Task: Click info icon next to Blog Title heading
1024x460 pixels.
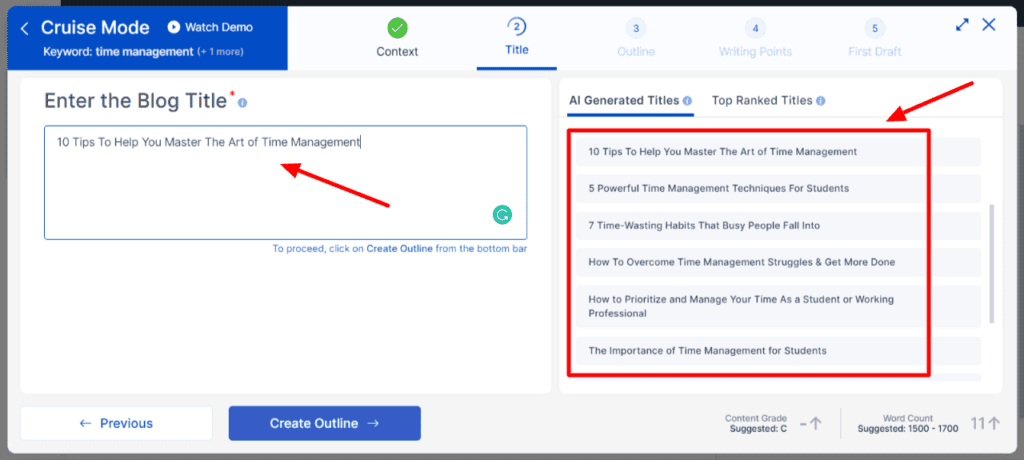Action: click(x=243, y=103)
